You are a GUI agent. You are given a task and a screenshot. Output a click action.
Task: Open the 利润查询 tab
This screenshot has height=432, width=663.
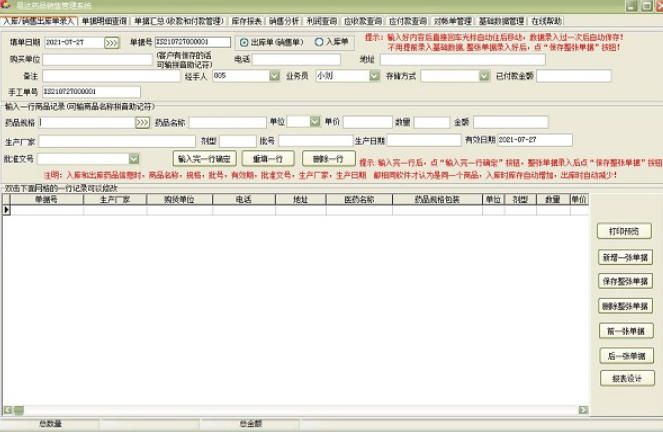tap(321, 21)
